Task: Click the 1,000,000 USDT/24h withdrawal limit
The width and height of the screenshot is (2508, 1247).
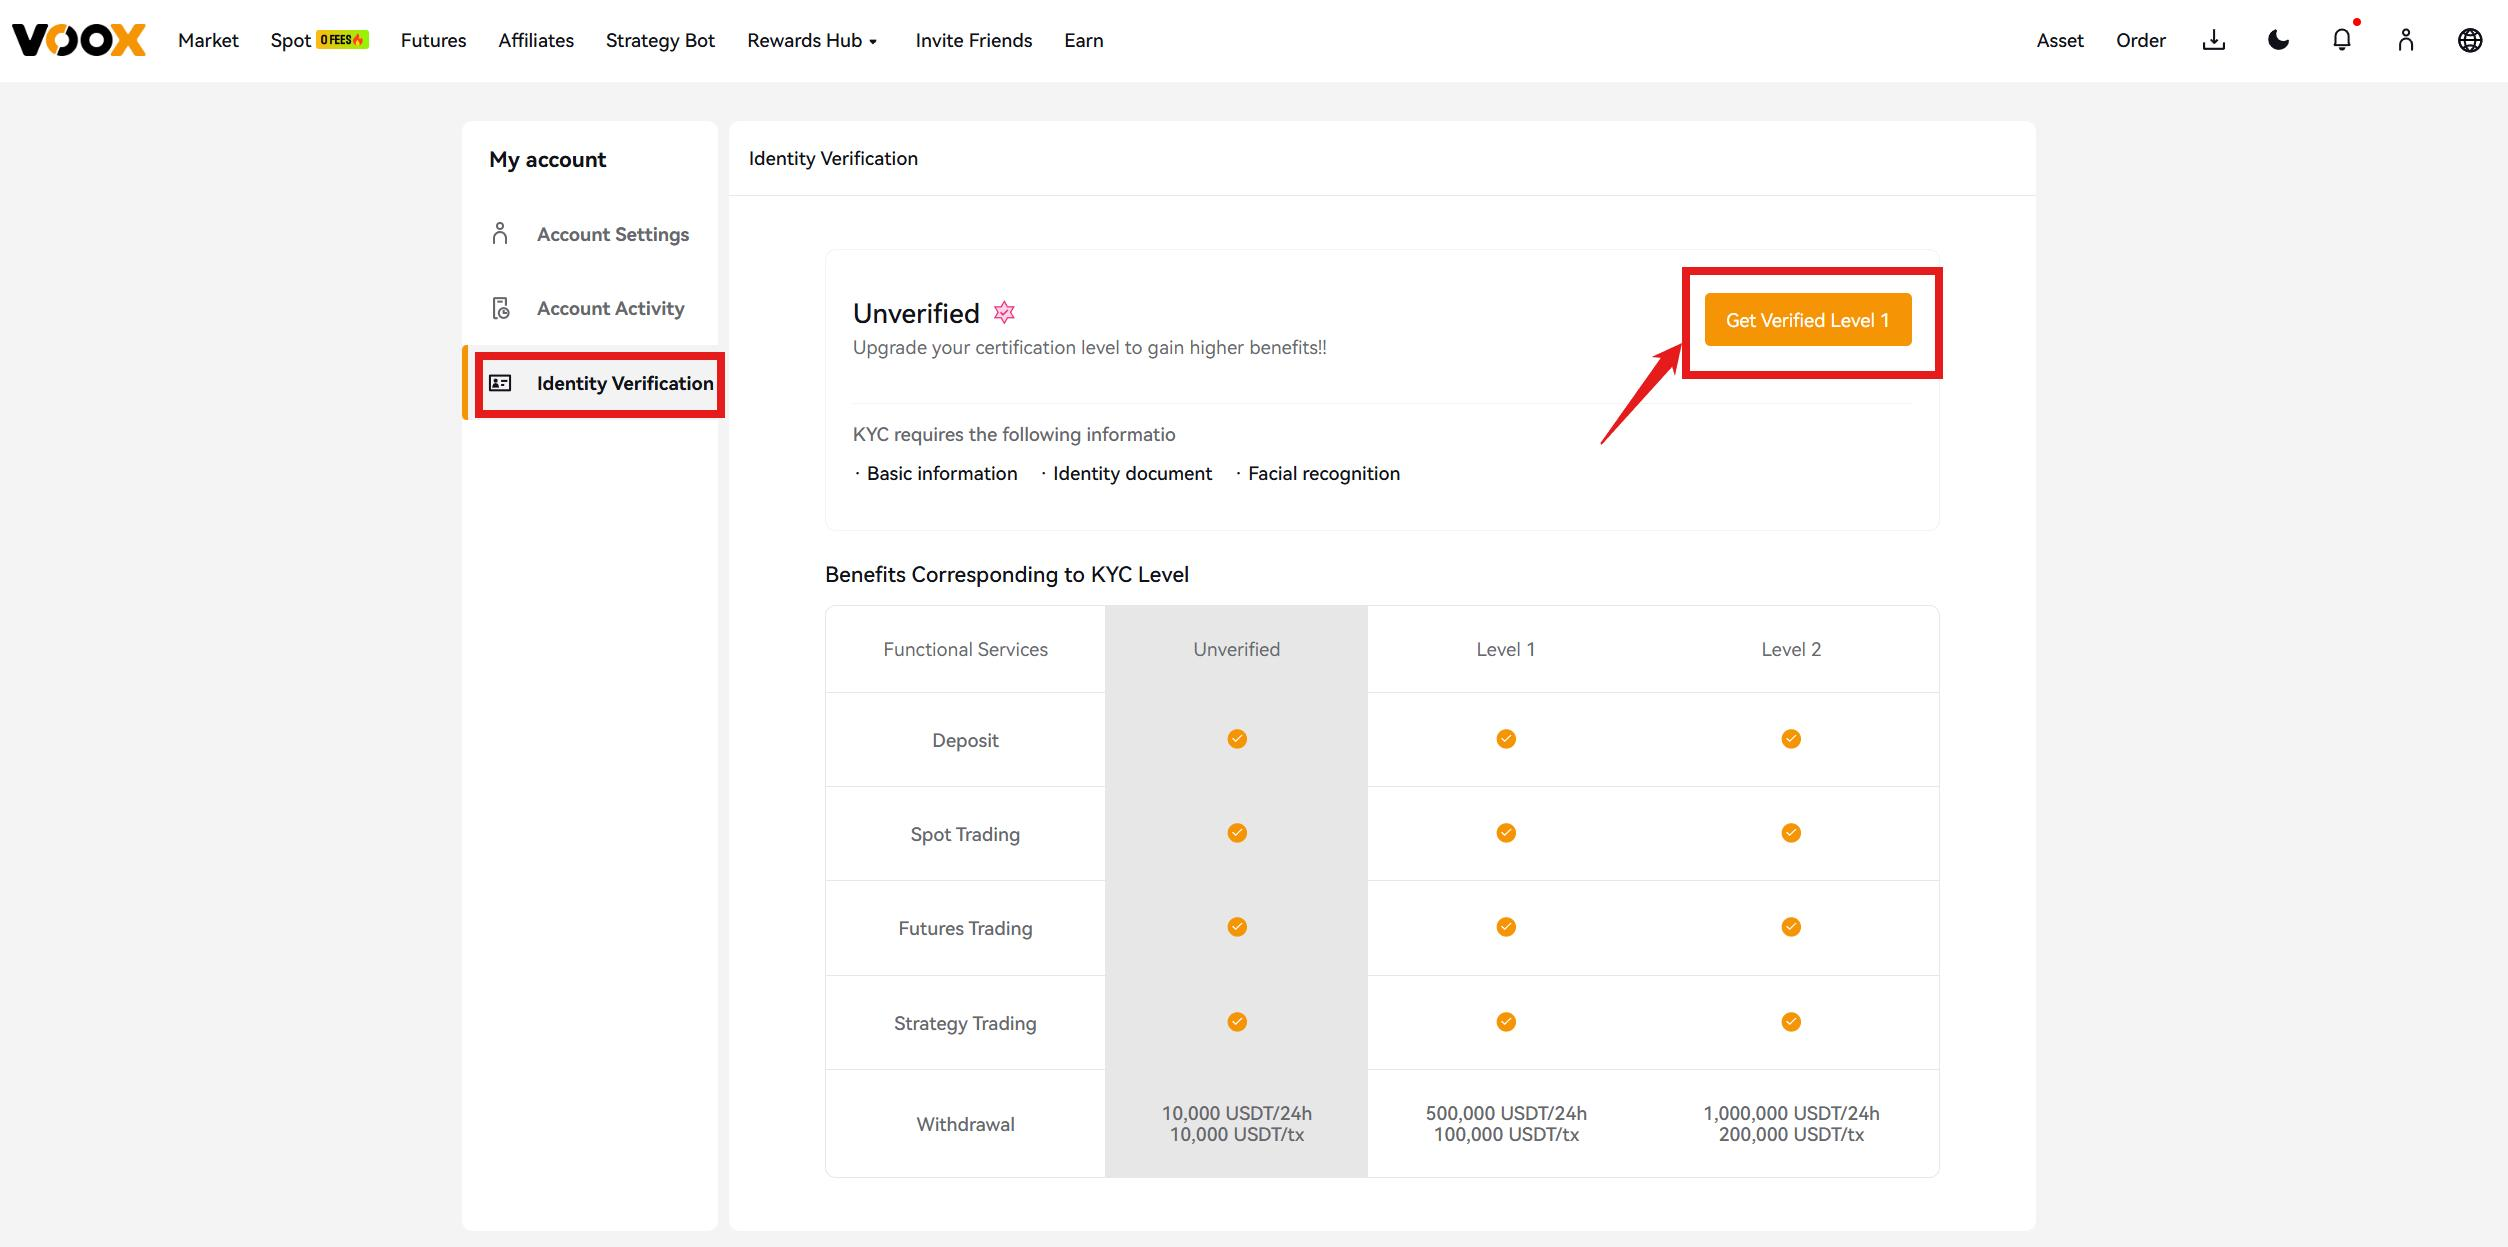Action: (x=1791, y=1113)
